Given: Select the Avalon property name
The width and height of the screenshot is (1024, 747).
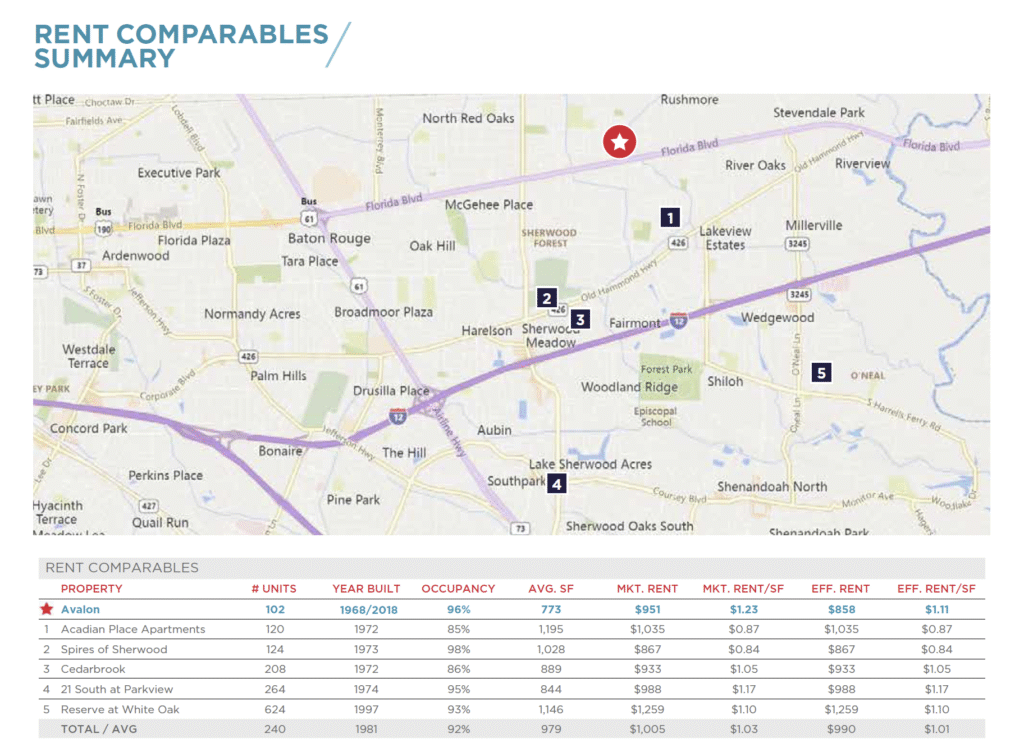Looking at the screenshot, I should point(80,609).
